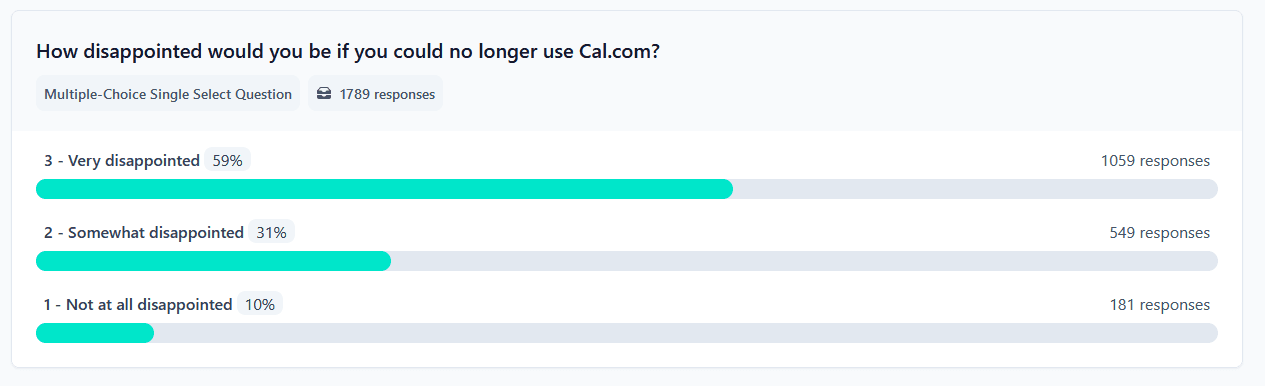1265x386 pixels.
Task: Click the empty part of Very disappointed bar
Action: click(x=976, y=189)
